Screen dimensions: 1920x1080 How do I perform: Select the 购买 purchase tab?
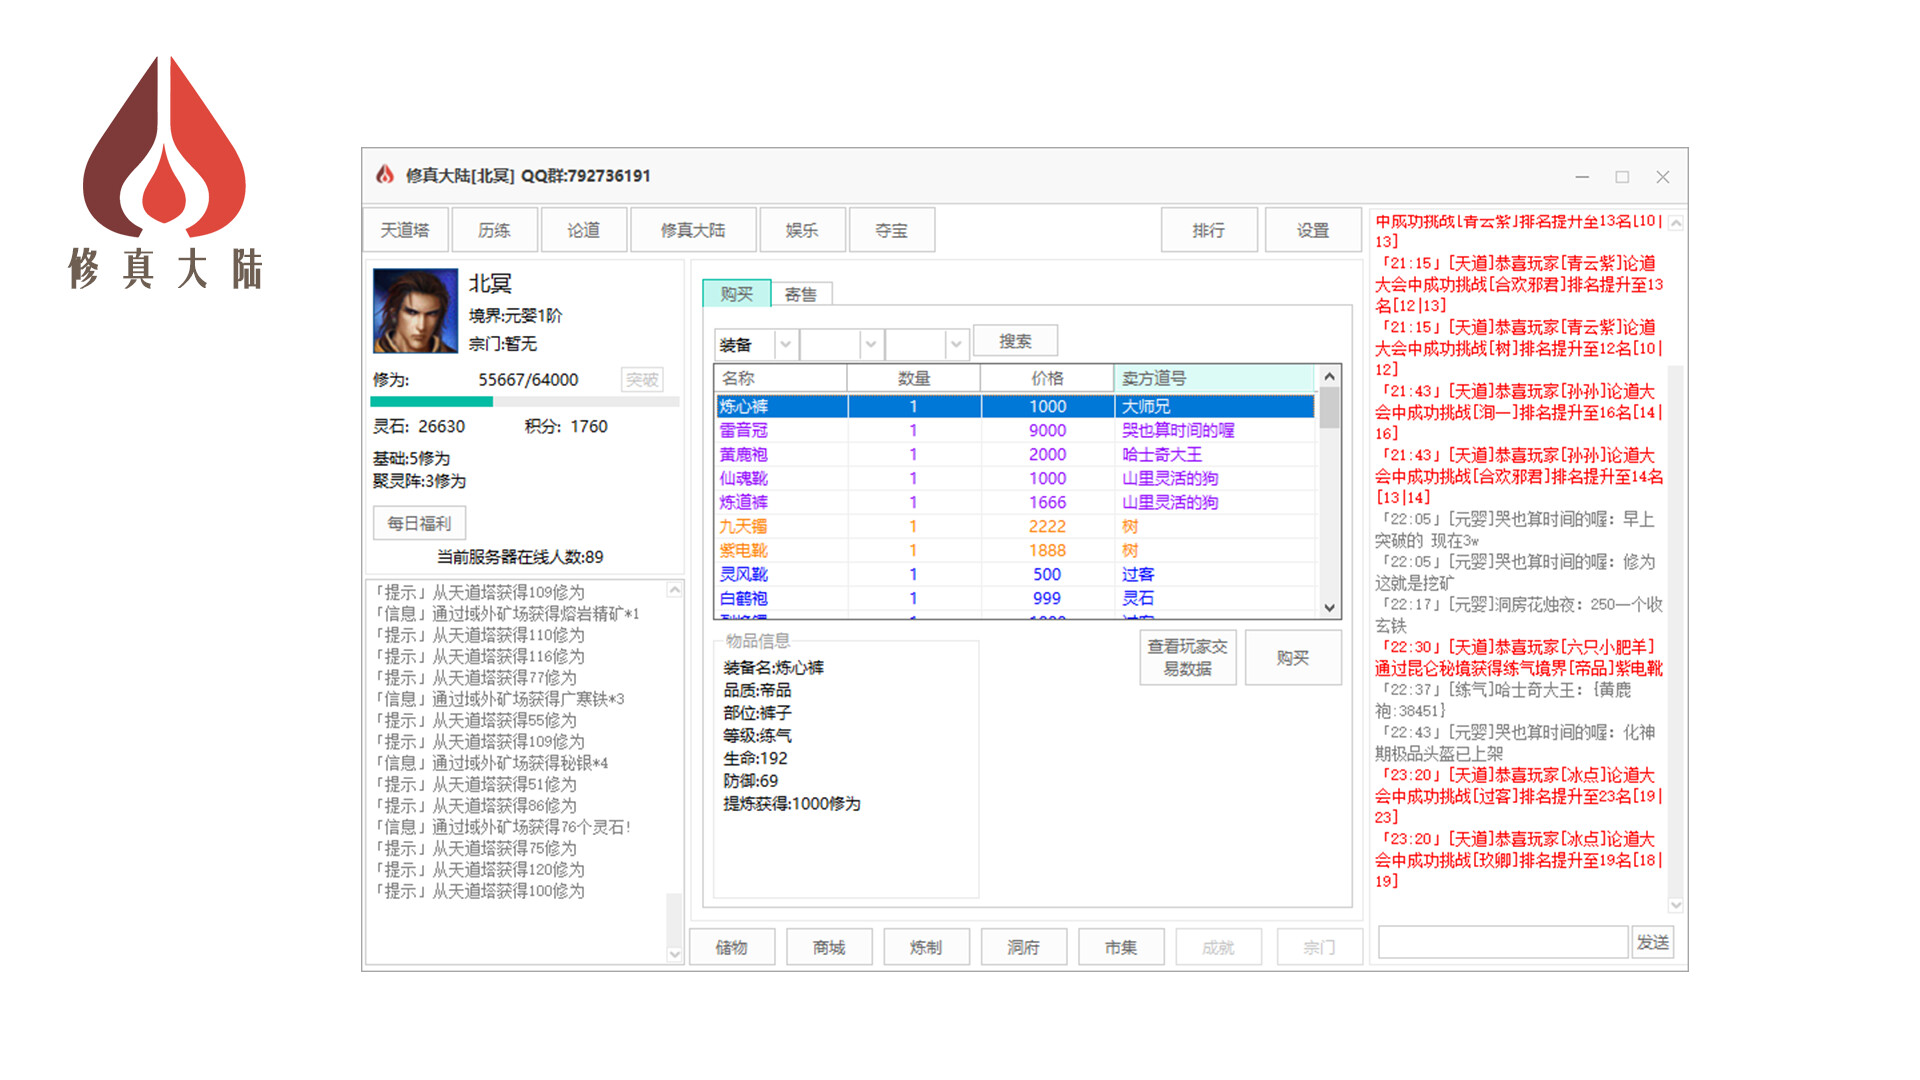735,293
